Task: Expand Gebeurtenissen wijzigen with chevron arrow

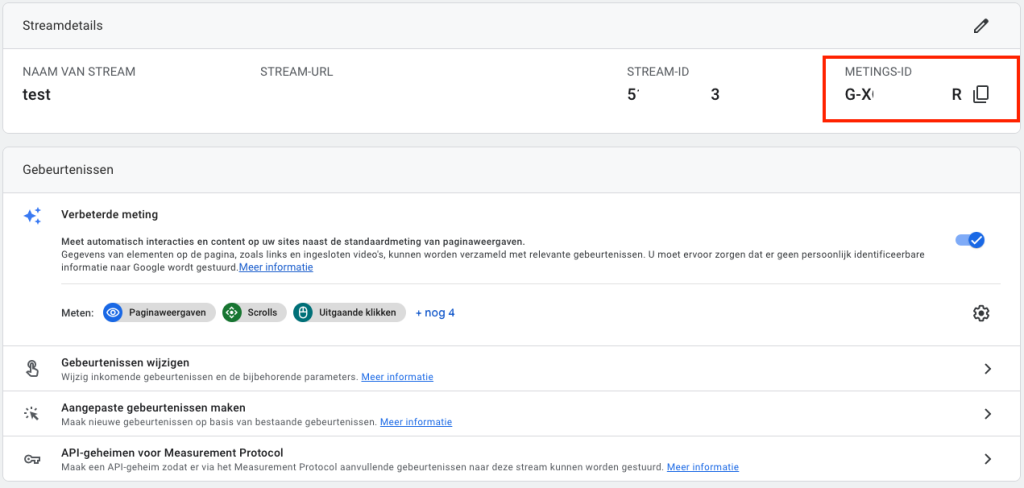Action: coord(987,369)
